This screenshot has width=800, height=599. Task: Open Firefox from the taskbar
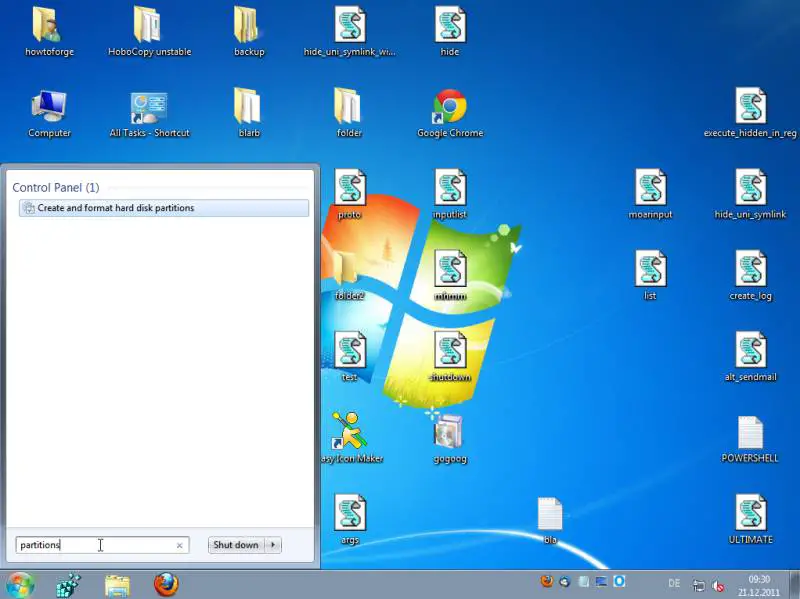[166, 584]
